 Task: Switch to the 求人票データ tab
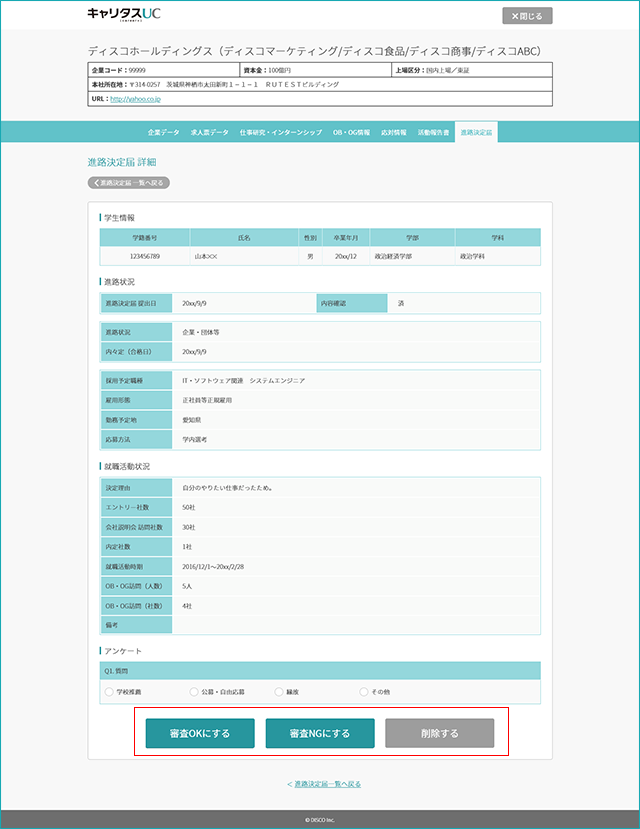click(209, 132)
